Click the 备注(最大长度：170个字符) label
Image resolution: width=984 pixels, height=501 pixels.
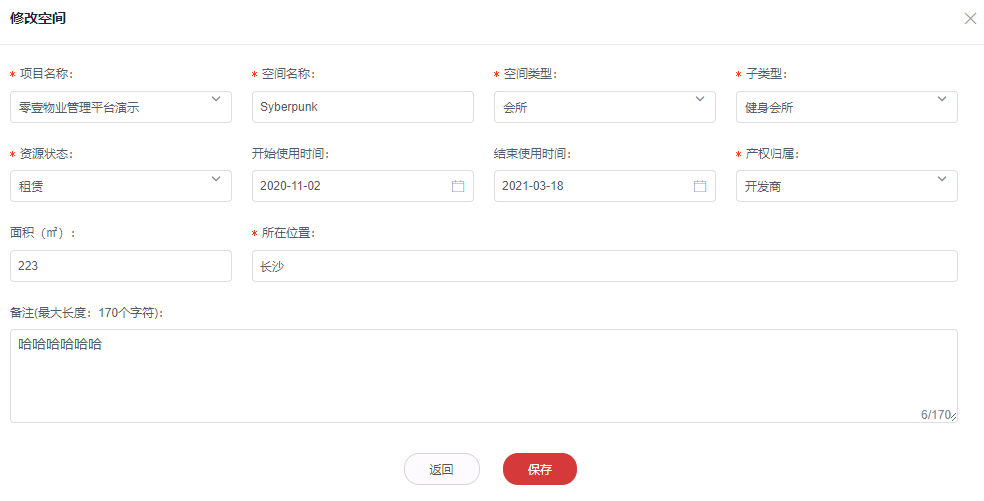87,312
